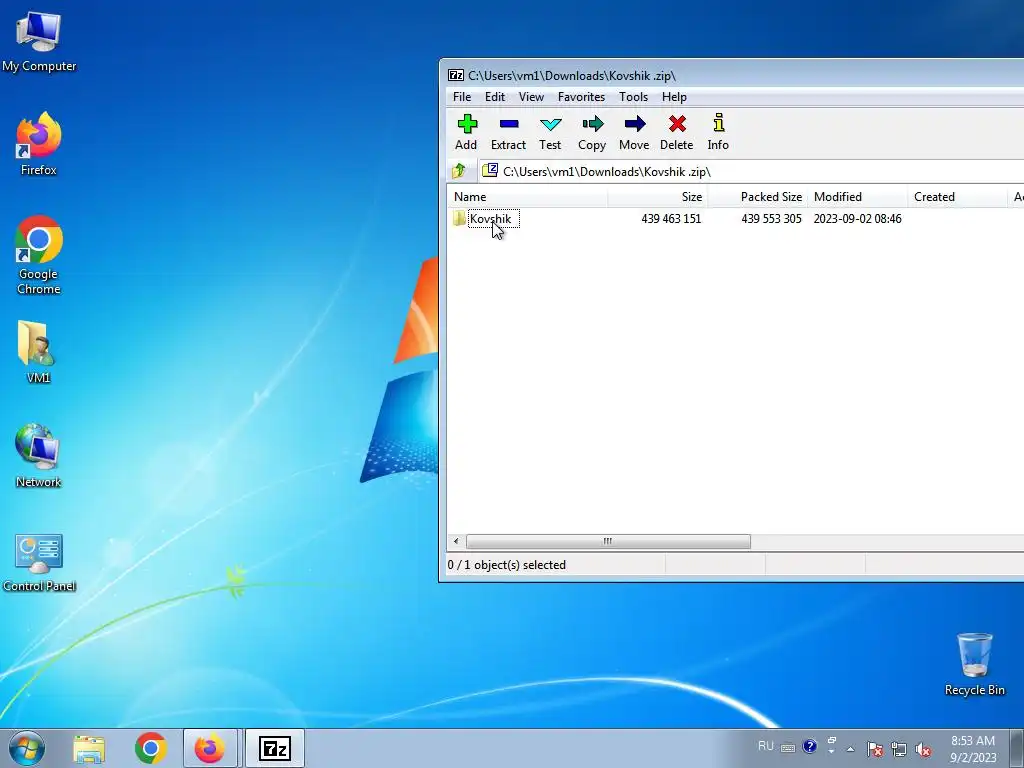Image resolution: width=1024 pixels, height=768 pixels.
Task: Click the 7z taskbar button
Action: (x=275, y=748)
